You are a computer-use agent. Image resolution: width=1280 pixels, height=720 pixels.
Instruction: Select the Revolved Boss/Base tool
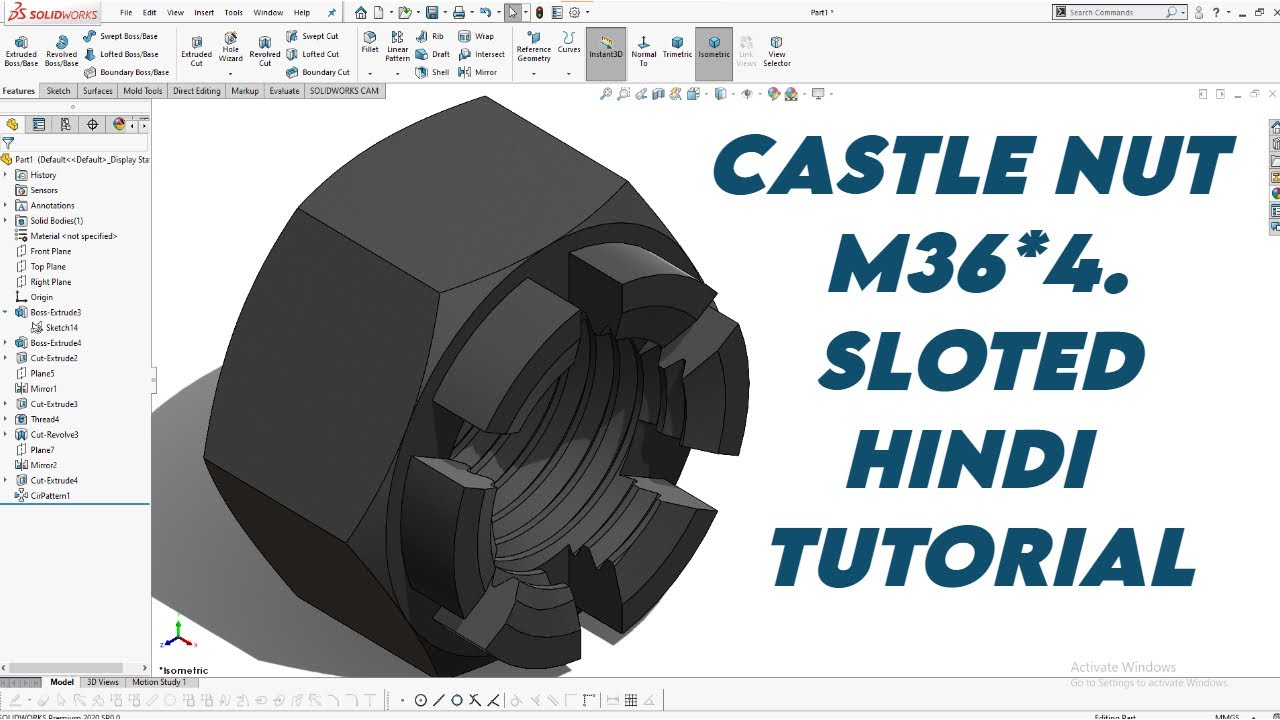[x=61, y=50]
